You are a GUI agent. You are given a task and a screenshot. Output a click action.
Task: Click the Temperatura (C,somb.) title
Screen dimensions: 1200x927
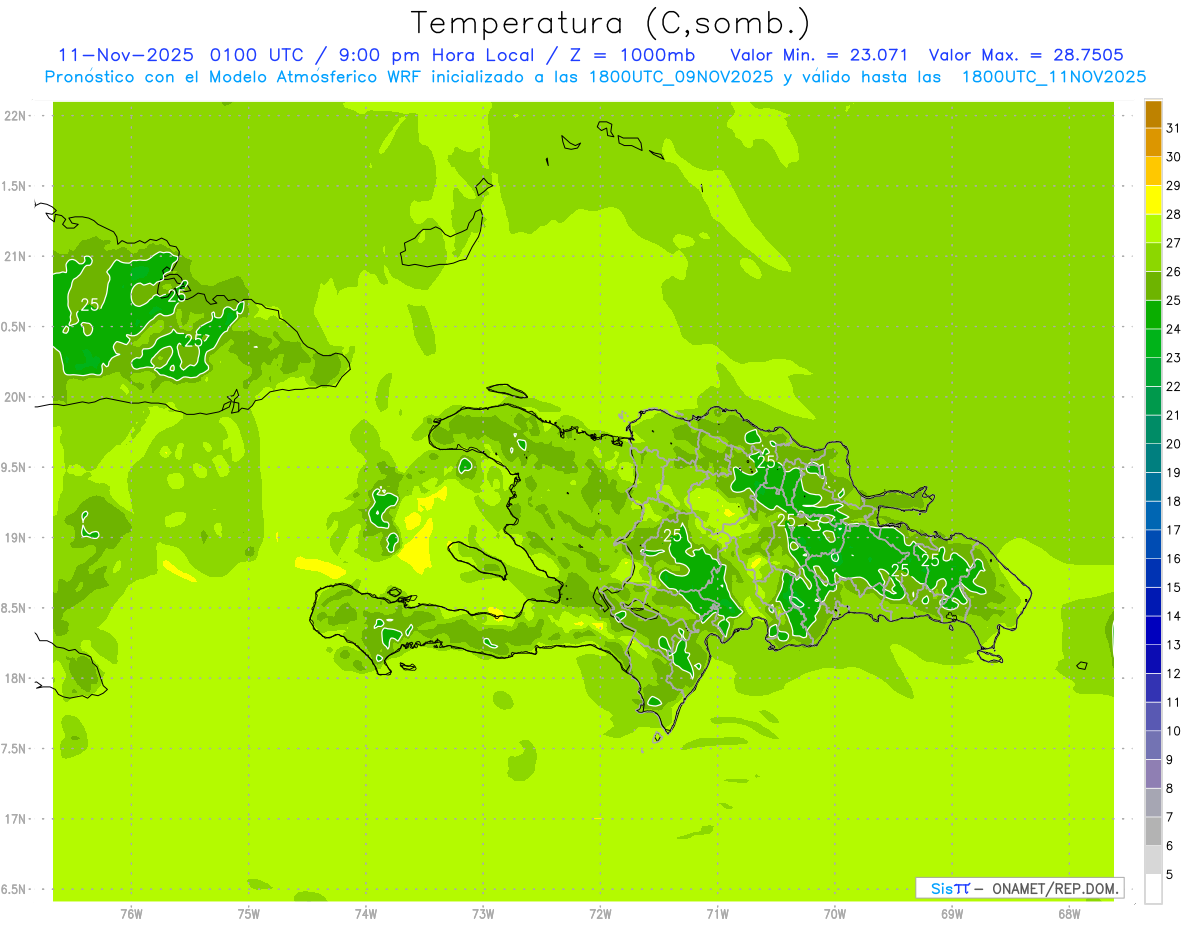pos(611,23)
